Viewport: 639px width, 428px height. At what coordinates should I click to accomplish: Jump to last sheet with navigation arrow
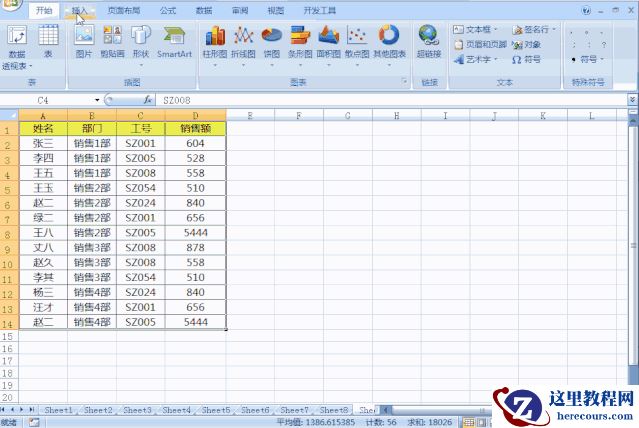32,410
